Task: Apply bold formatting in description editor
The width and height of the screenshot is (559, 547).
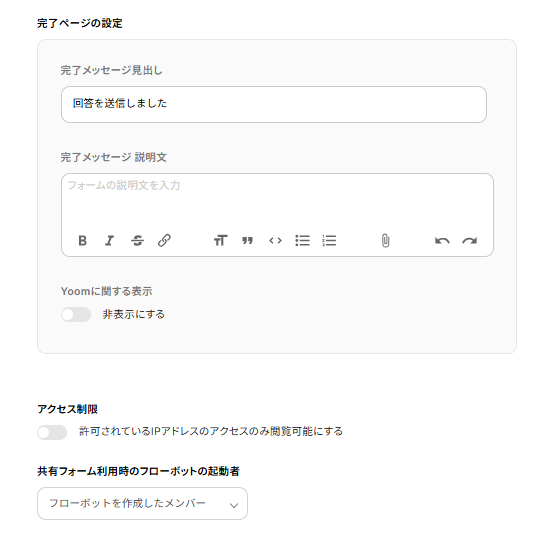Action: coord(82,241)
